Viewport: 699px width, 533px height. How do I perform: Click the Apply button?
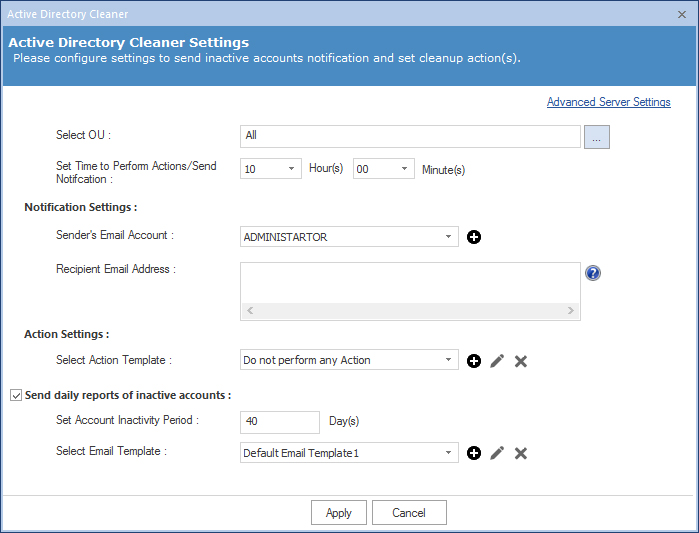(339, 512)
